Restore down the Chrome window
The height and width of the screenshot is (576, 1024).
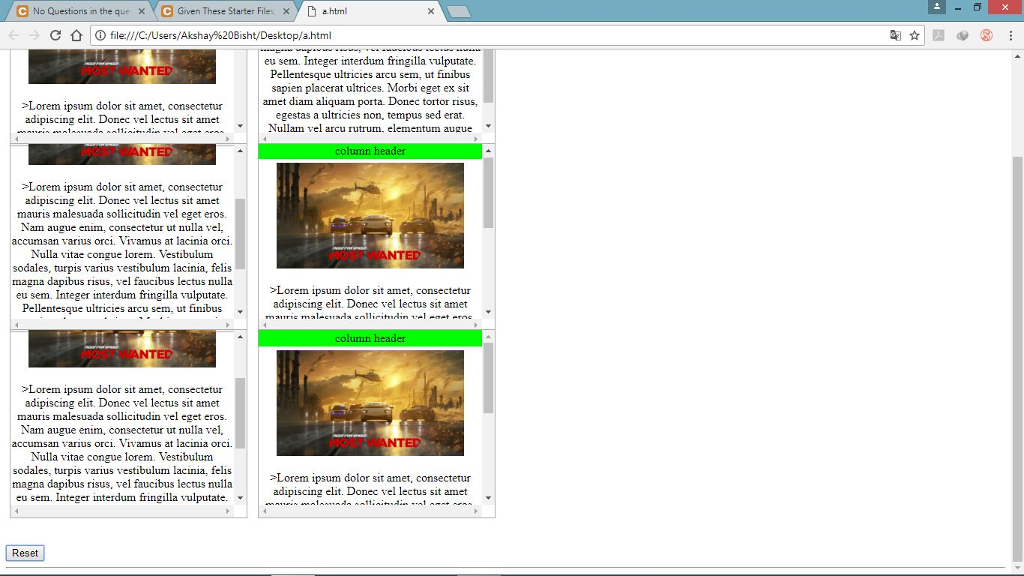pos(977,7)
